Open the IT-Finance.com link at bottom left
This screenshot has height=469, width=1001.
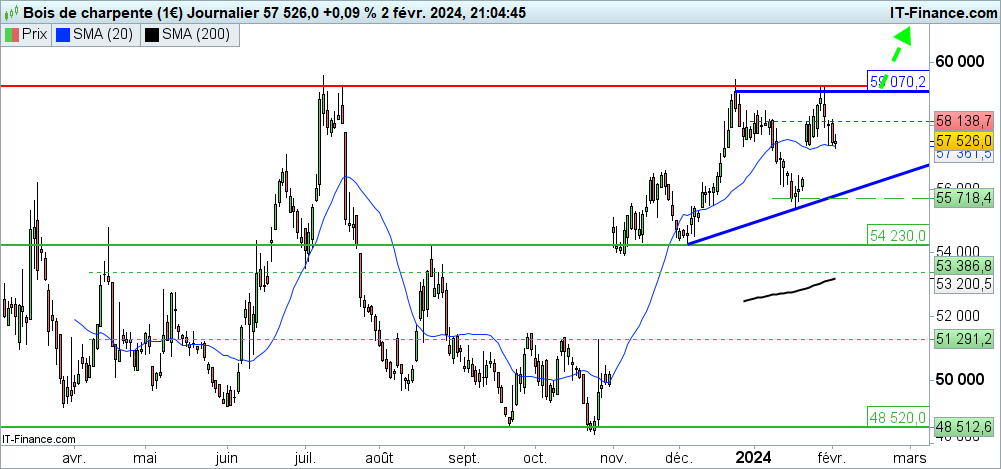(x=40, y=438)
